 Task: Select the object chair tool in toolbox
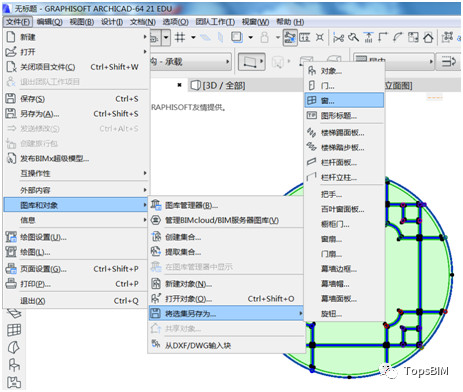pos(14,365)
